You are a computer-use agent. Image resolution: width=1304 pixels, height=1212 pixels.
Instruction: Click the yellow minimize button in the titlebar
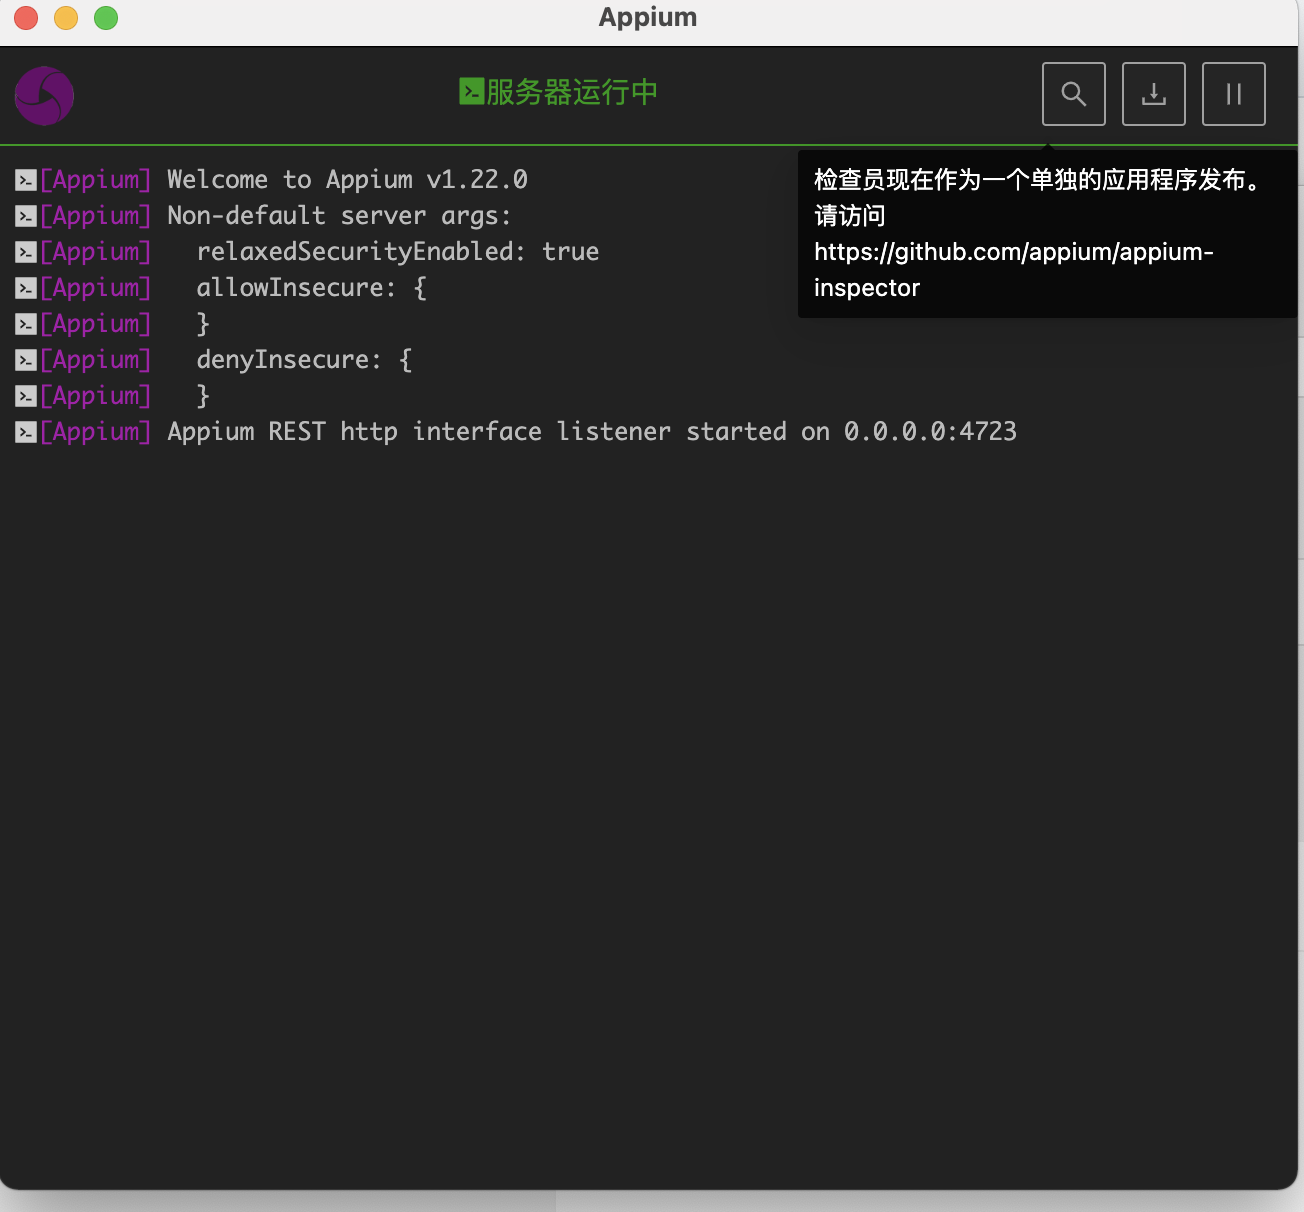pos(65,18)
